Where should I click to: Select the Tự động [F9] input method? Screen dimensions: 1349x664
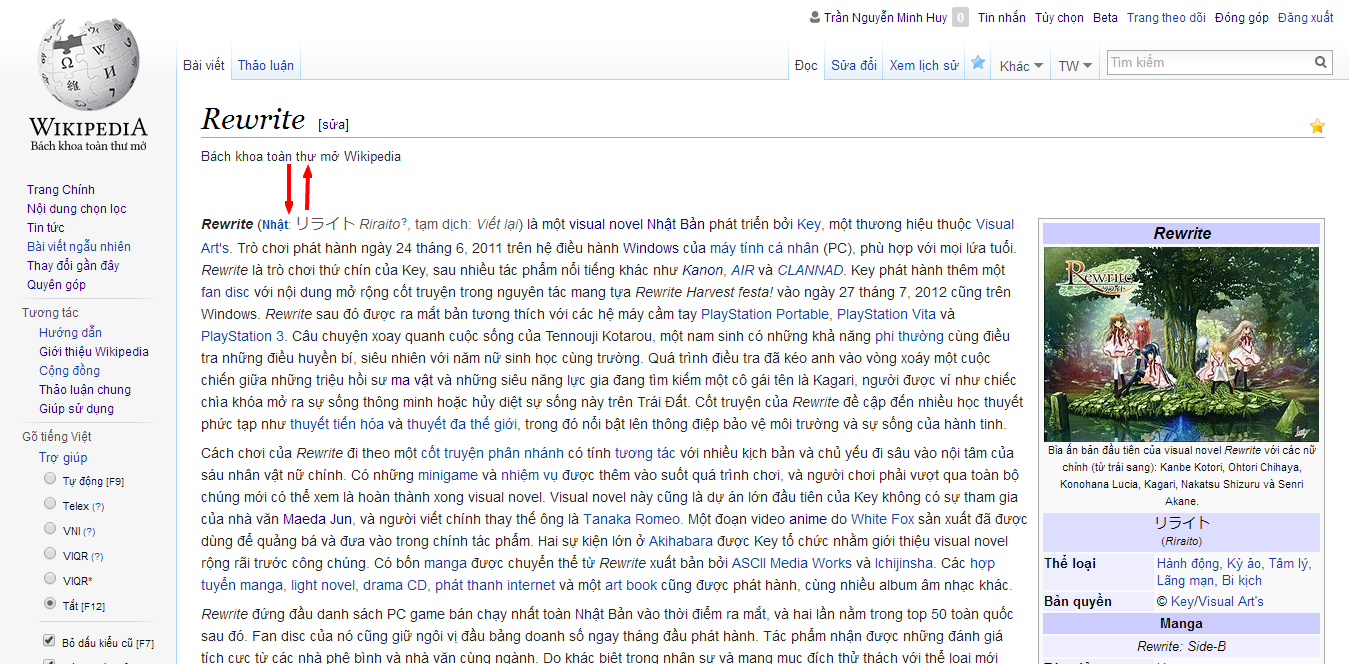[50, 479]
